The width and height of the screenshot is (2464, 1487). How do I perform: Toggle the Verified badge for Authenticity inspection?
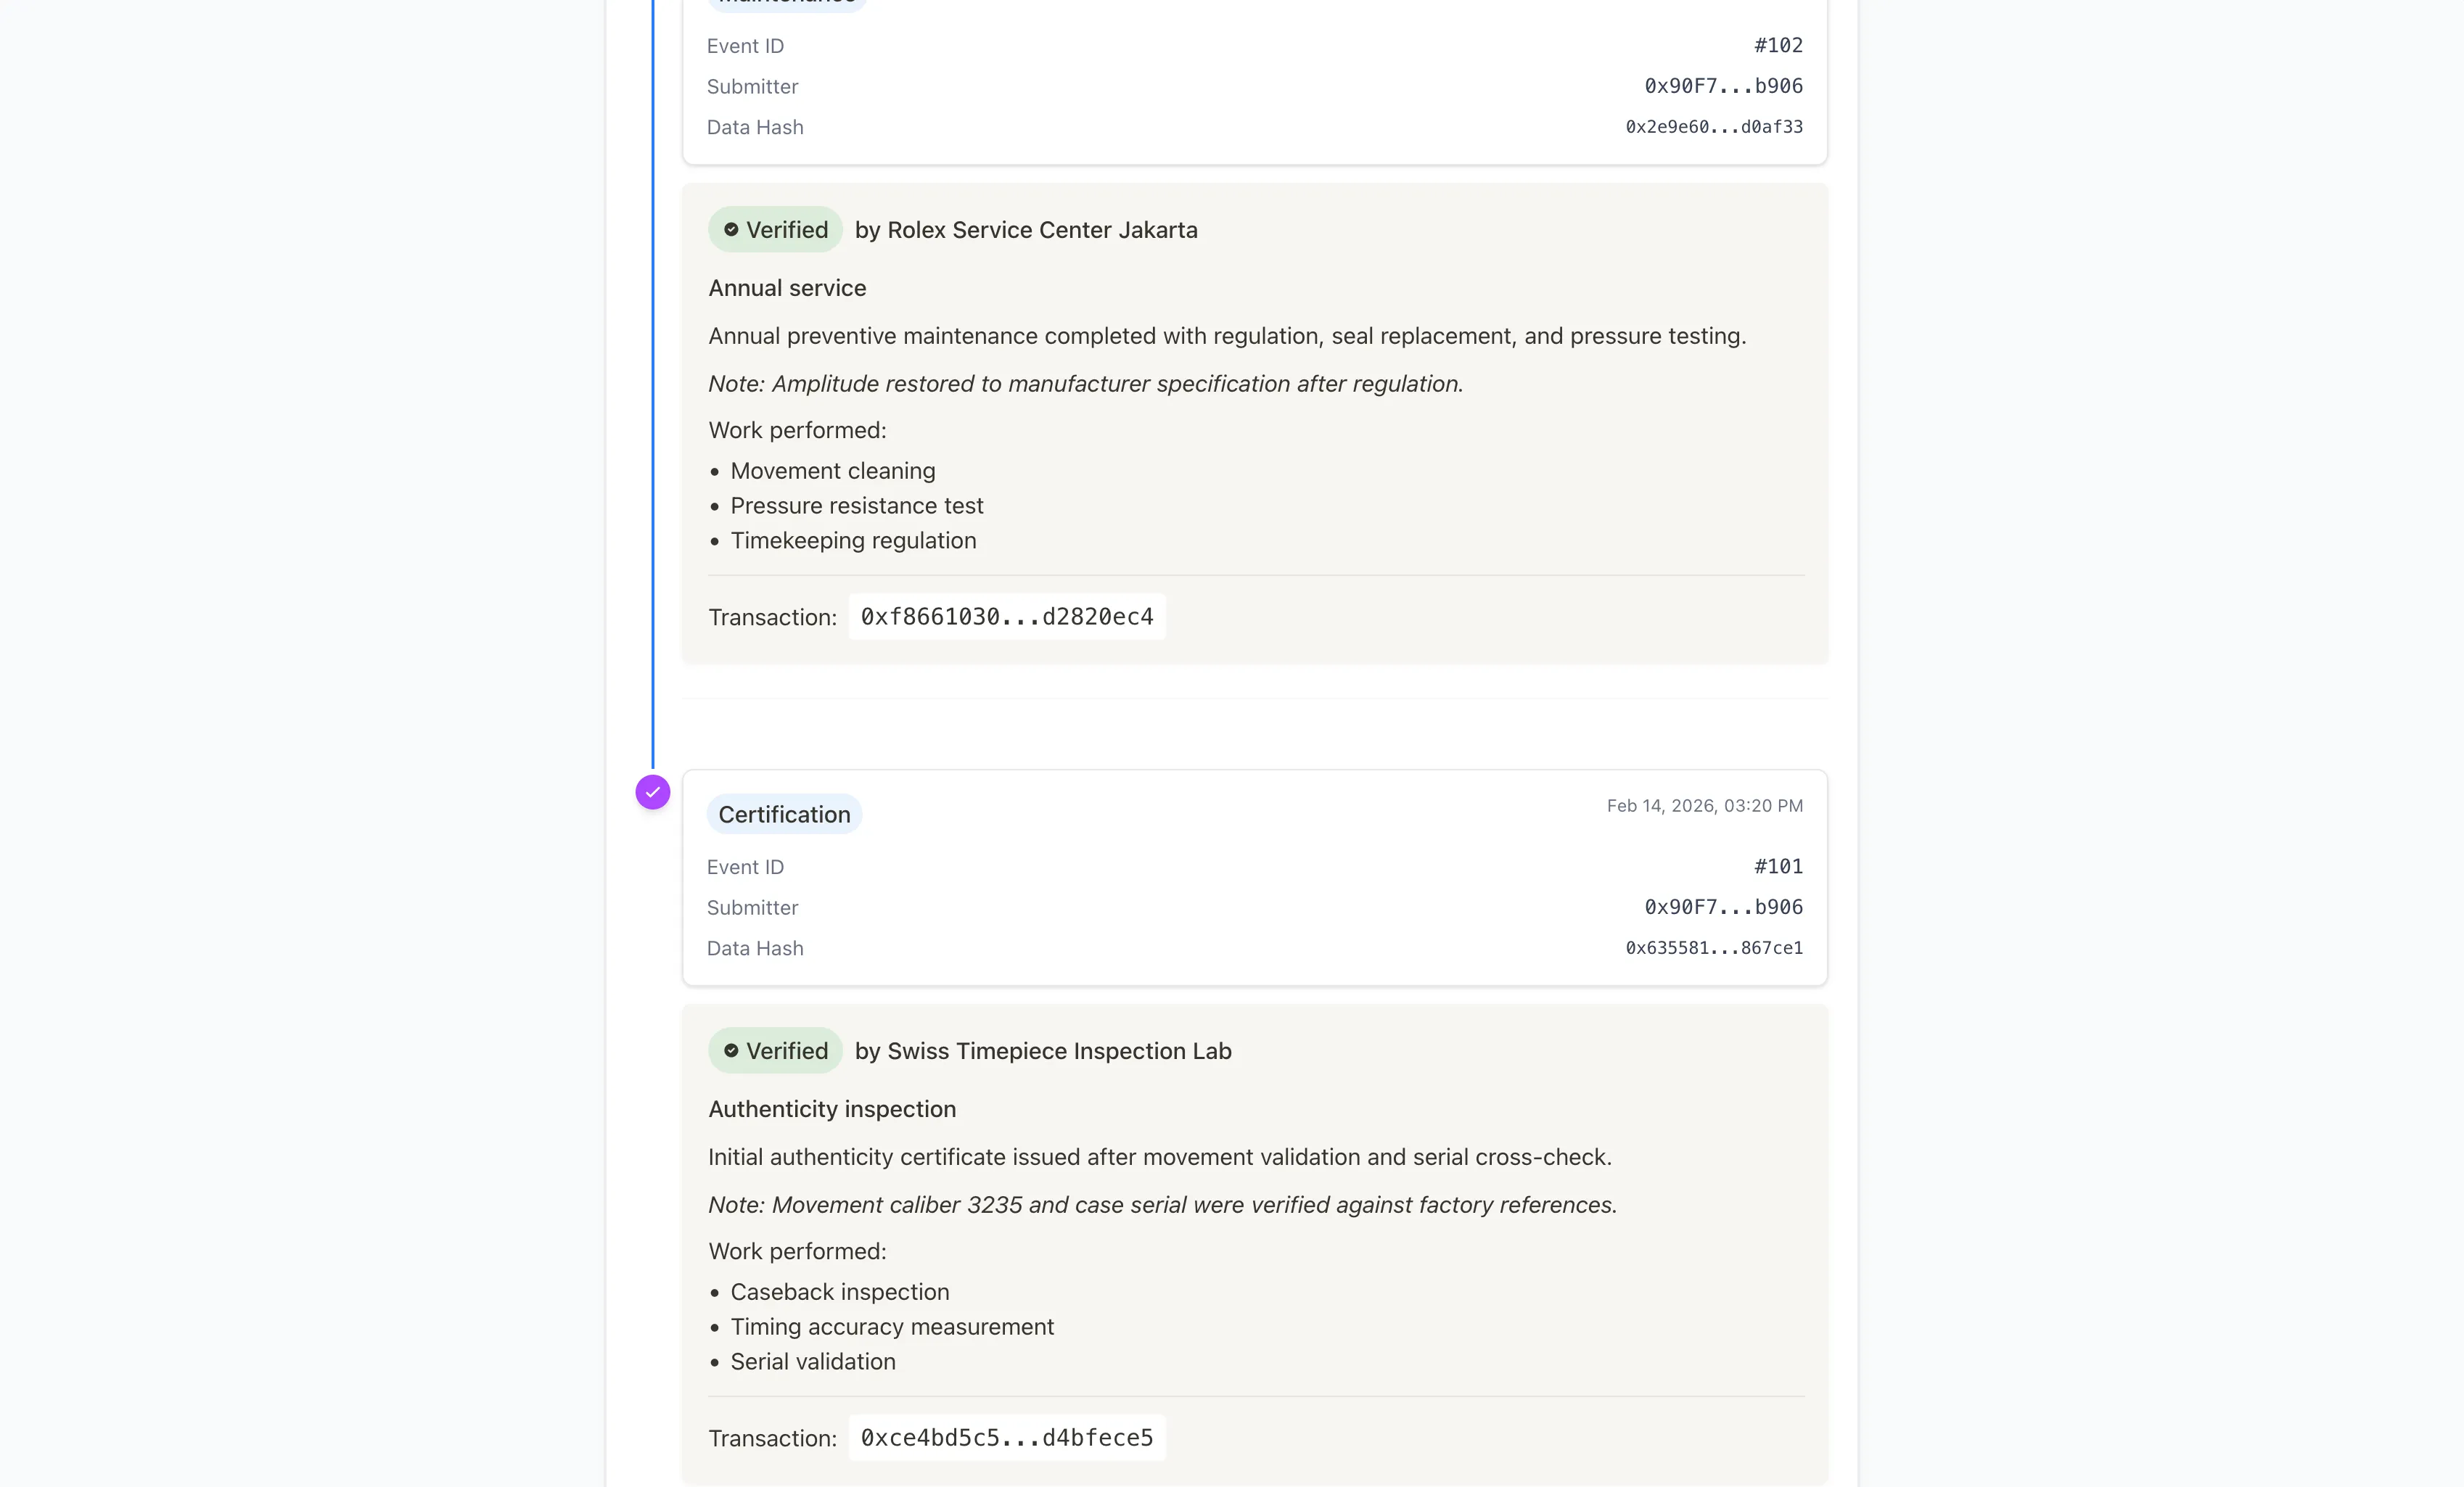pyautogui.click(x=775, y=1051)
